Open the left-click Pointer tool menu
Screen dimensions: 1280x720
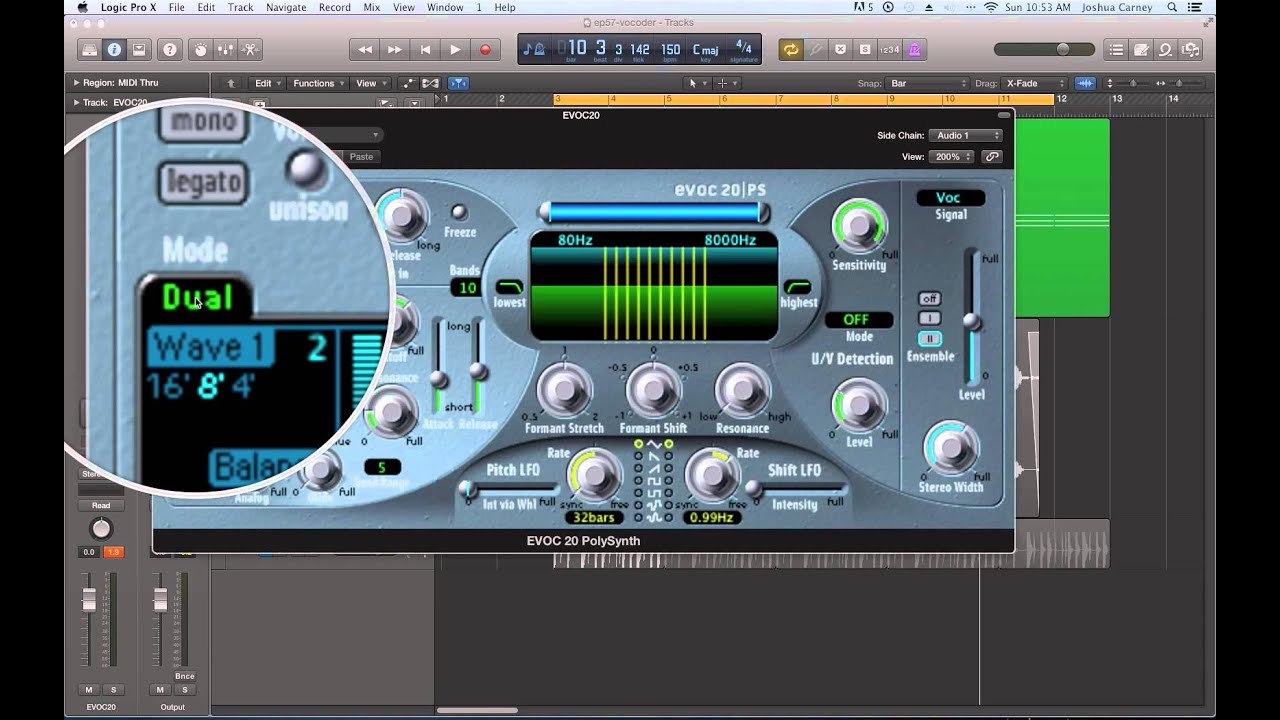[x=697, y=83]
